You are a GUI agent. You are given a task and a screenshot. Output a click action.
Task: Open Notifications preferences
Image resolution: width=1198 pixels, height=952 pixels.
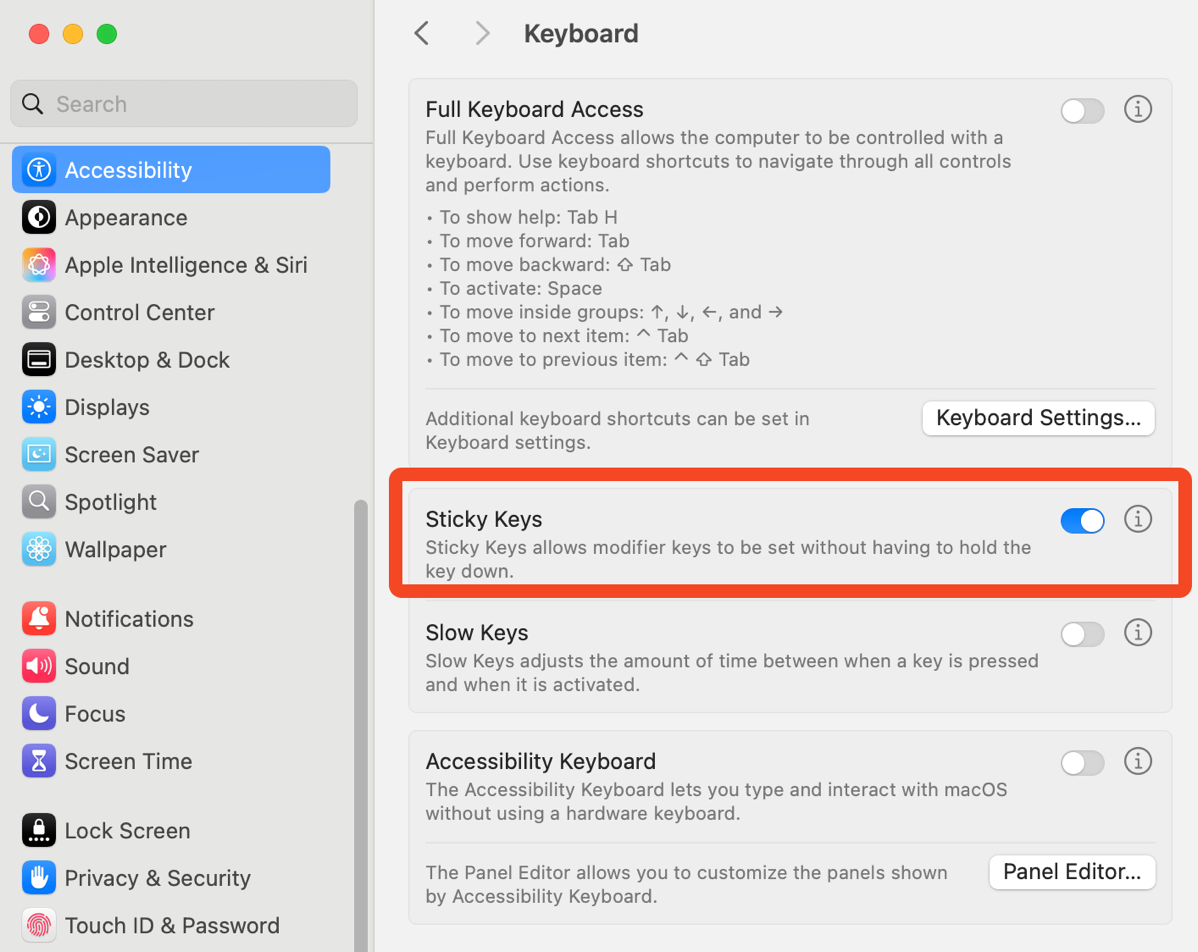pyautogui.click(x=129, y=618)
